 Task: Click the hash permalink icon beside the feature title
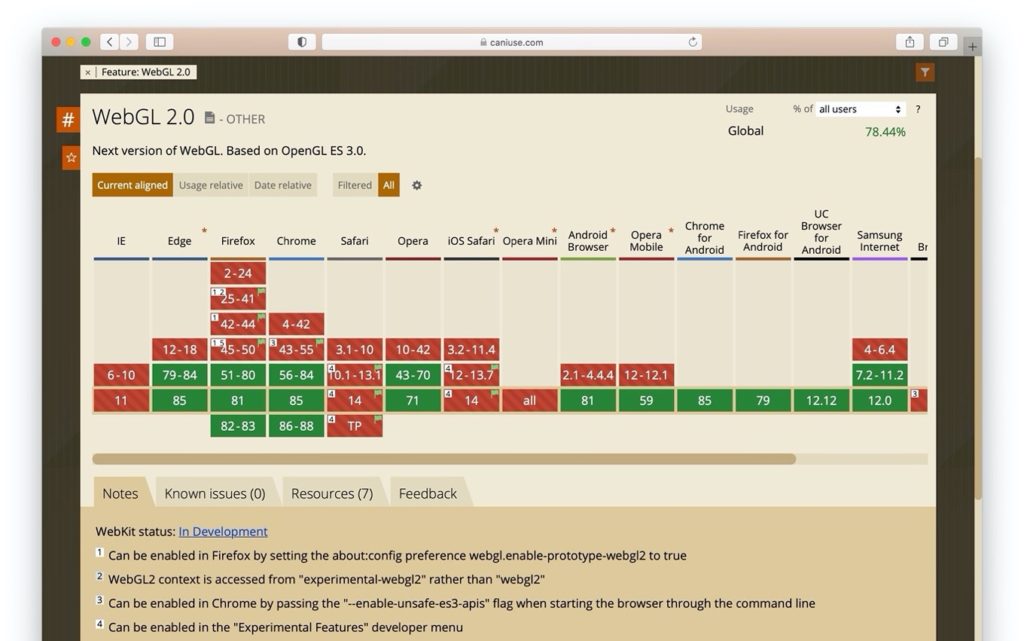(x=69, y=118)
